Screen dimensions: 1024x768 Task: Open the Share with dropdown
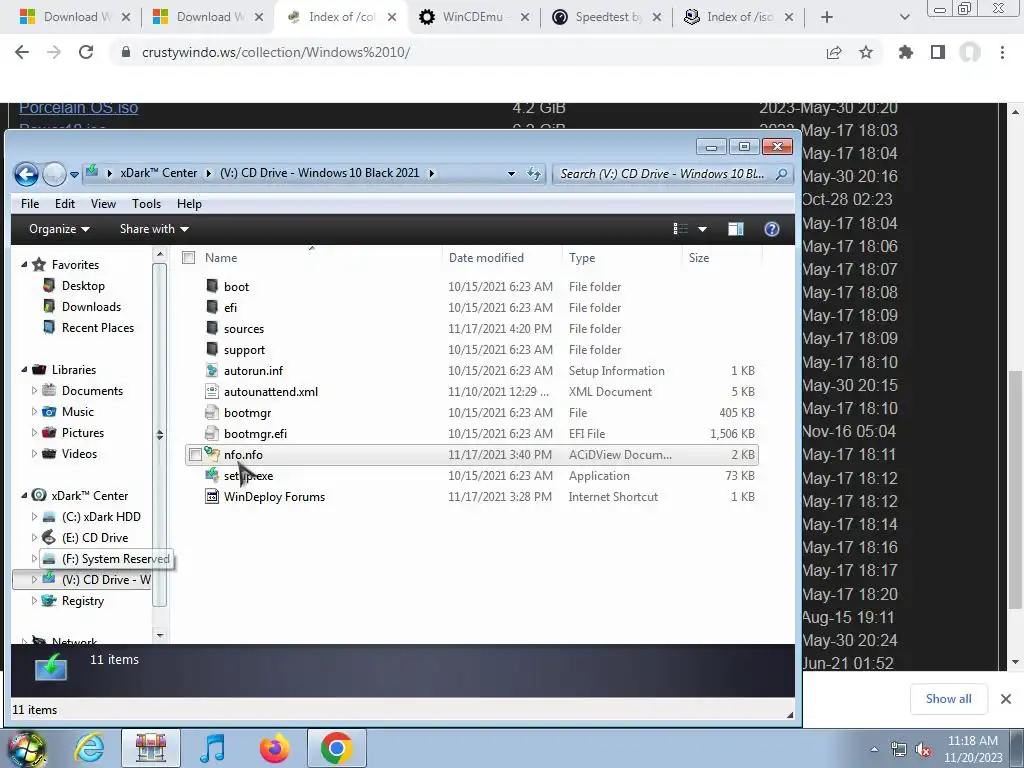154,229
